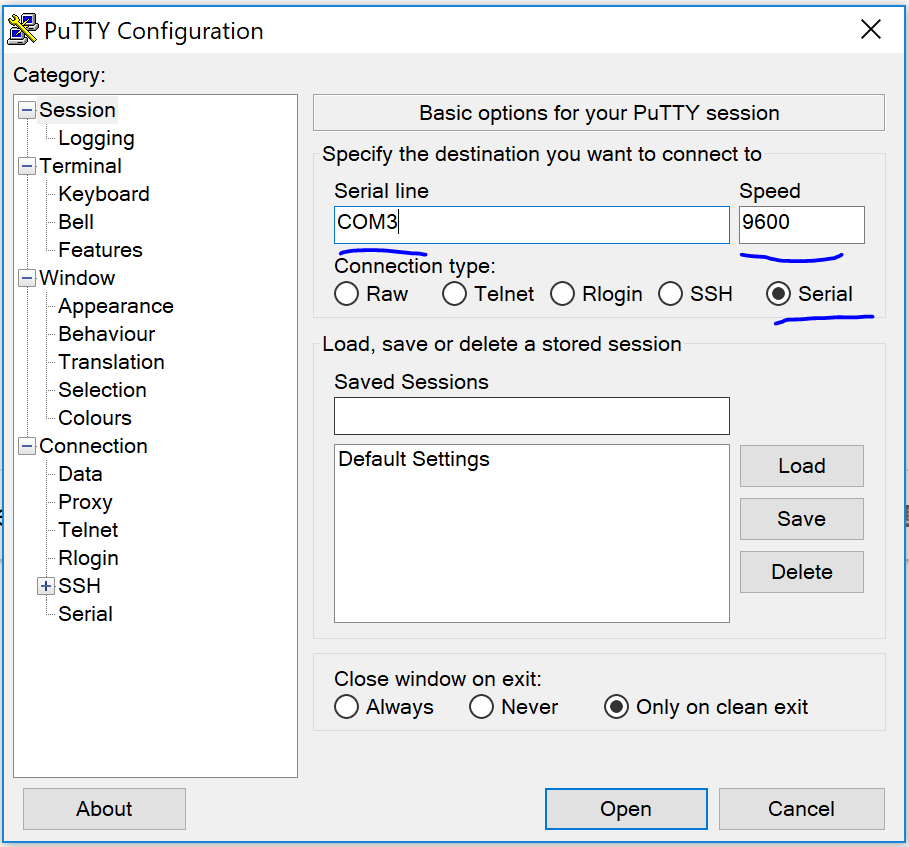Set close window on exit to Never
Screen dimensions: 909x847
(x=482, y=707)
